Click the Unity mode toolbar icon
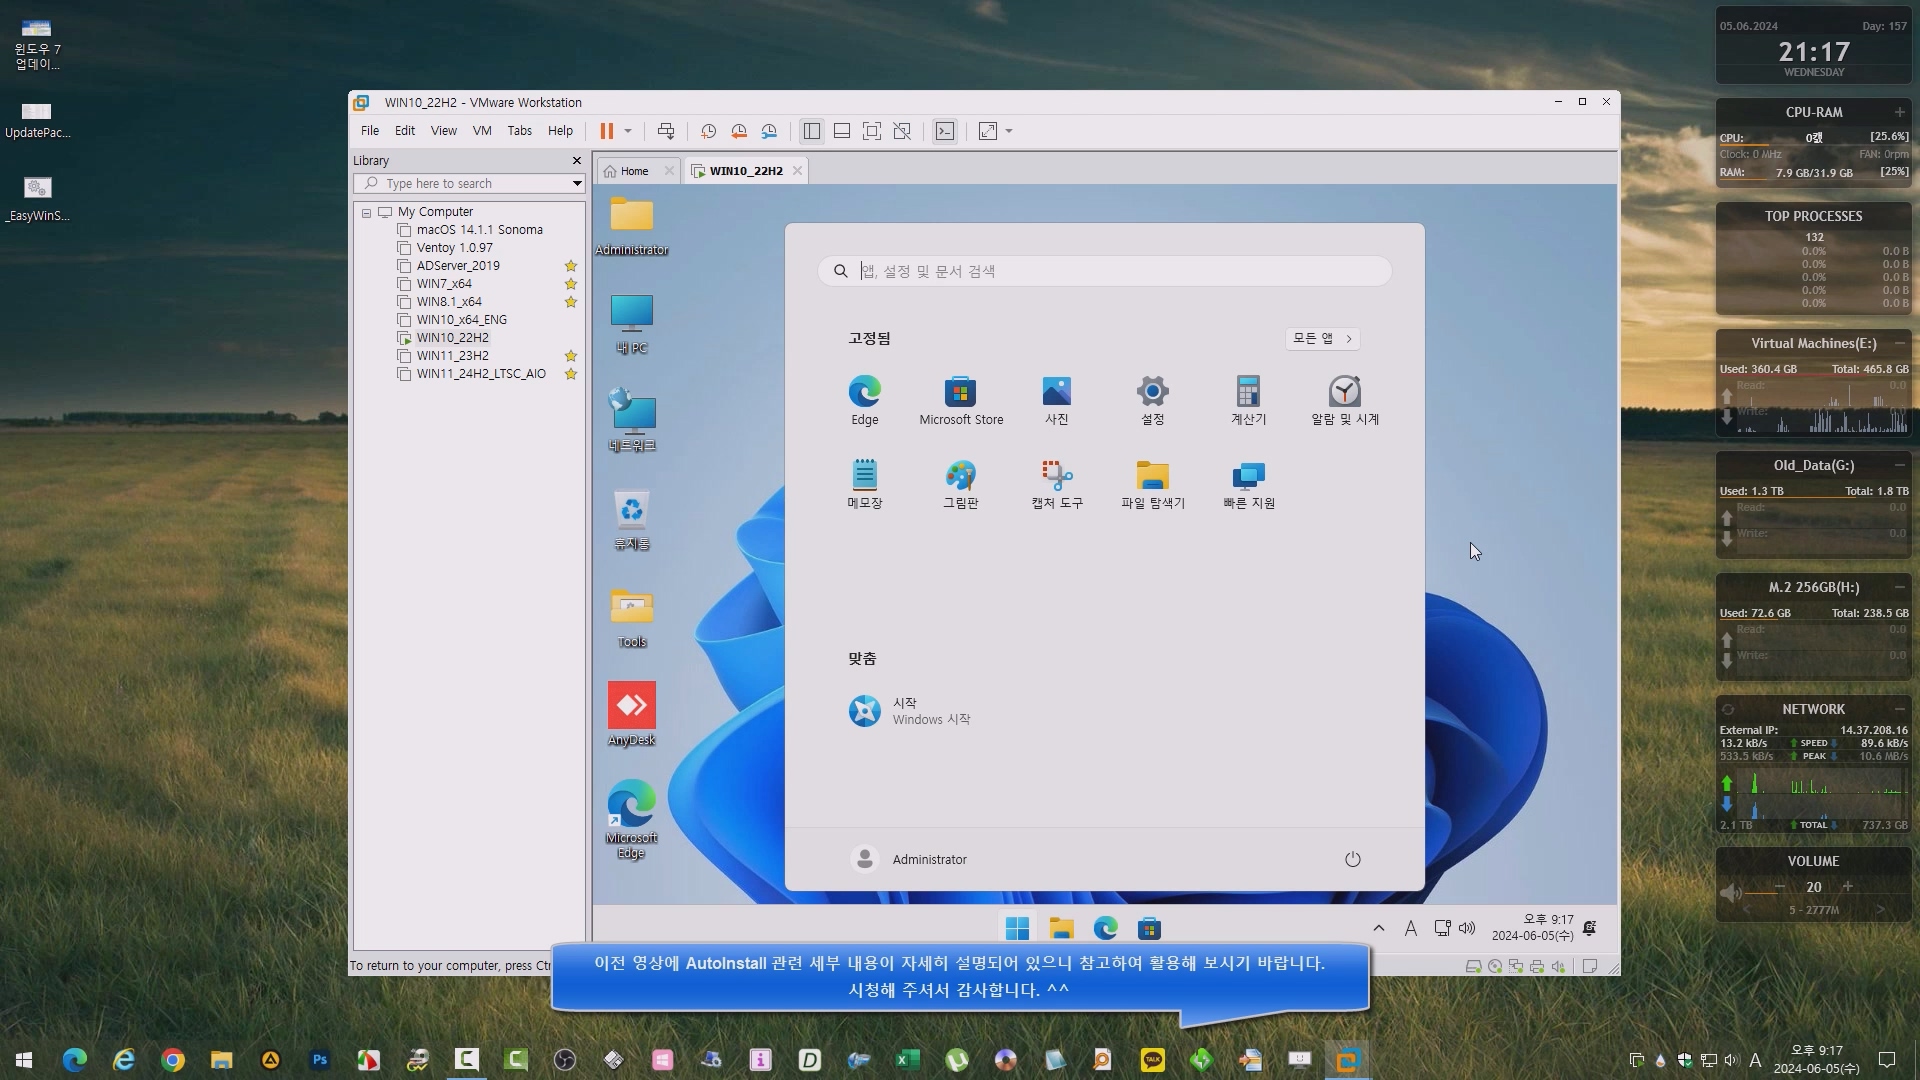This screenshot has height=1080, width=1920. click(902, 131)
